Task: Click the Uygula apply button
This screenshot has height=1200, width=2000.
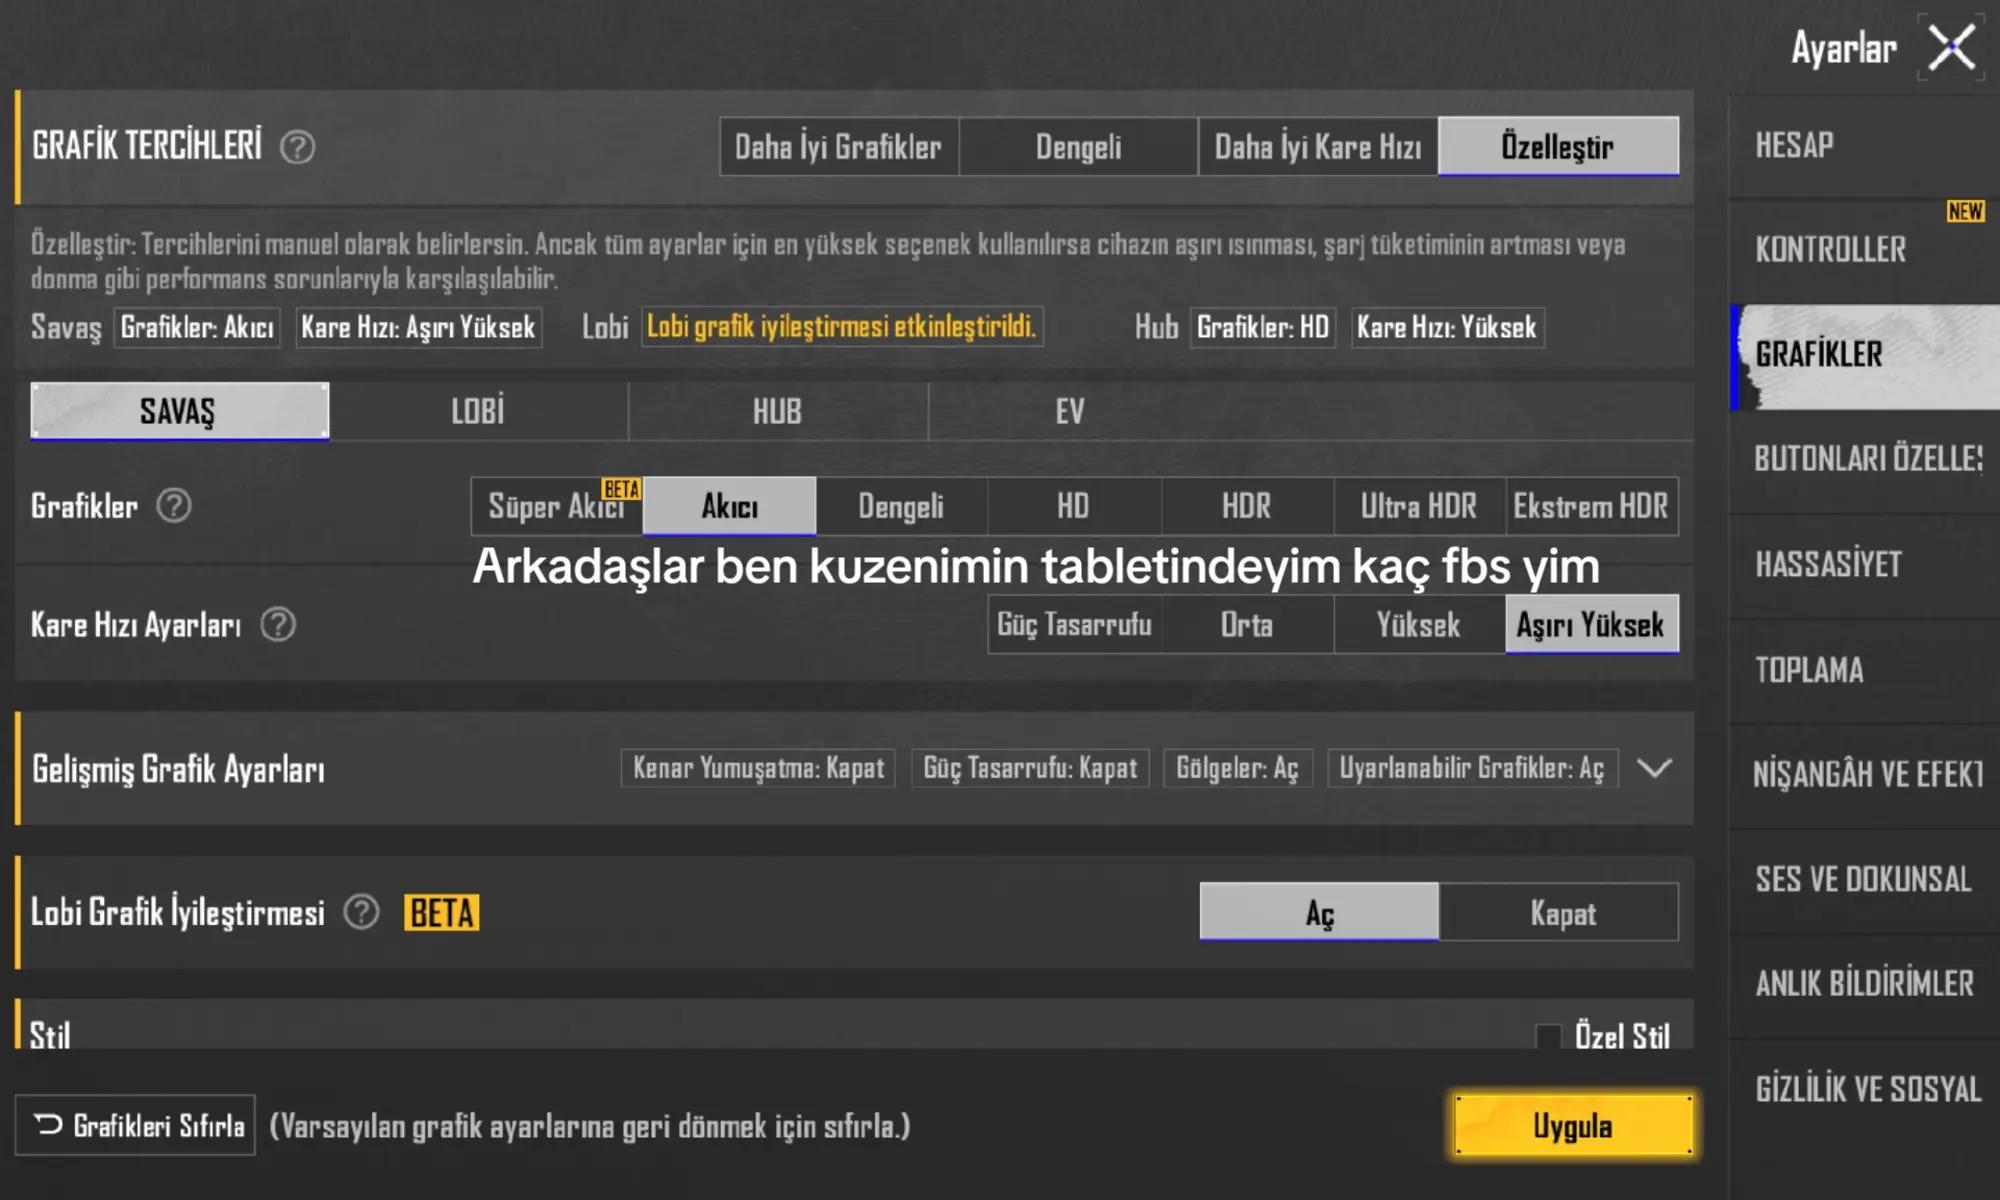Action: coord(1573,1125)
